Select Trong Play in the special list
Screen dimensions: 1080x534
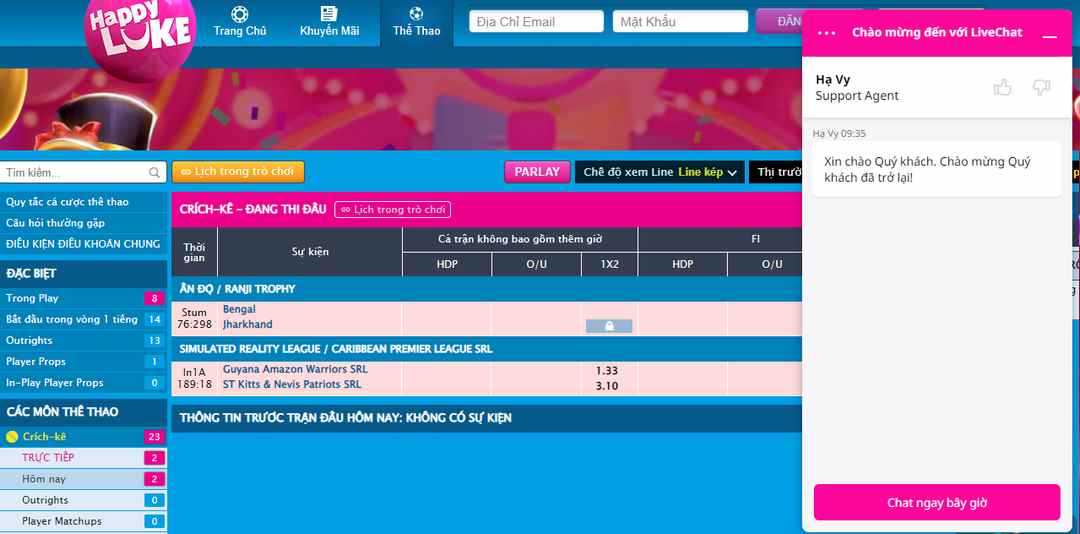pos(33,298)
